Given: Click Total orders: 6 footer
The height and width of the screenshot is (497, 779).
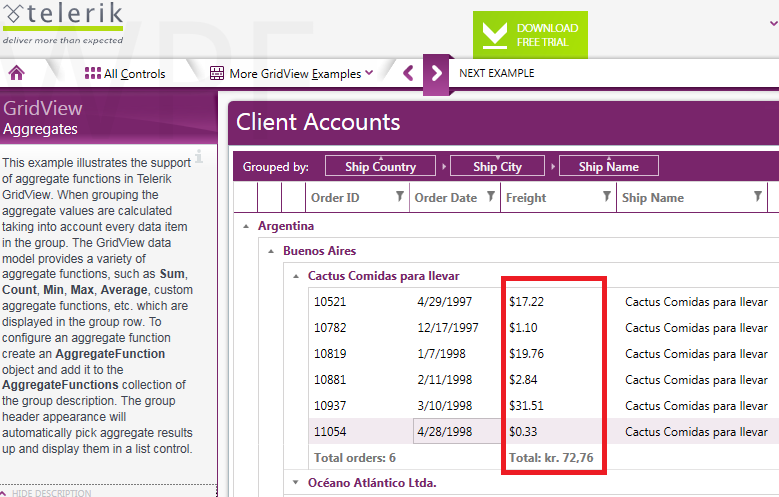Looking at the screenshot, I should 355,458.
